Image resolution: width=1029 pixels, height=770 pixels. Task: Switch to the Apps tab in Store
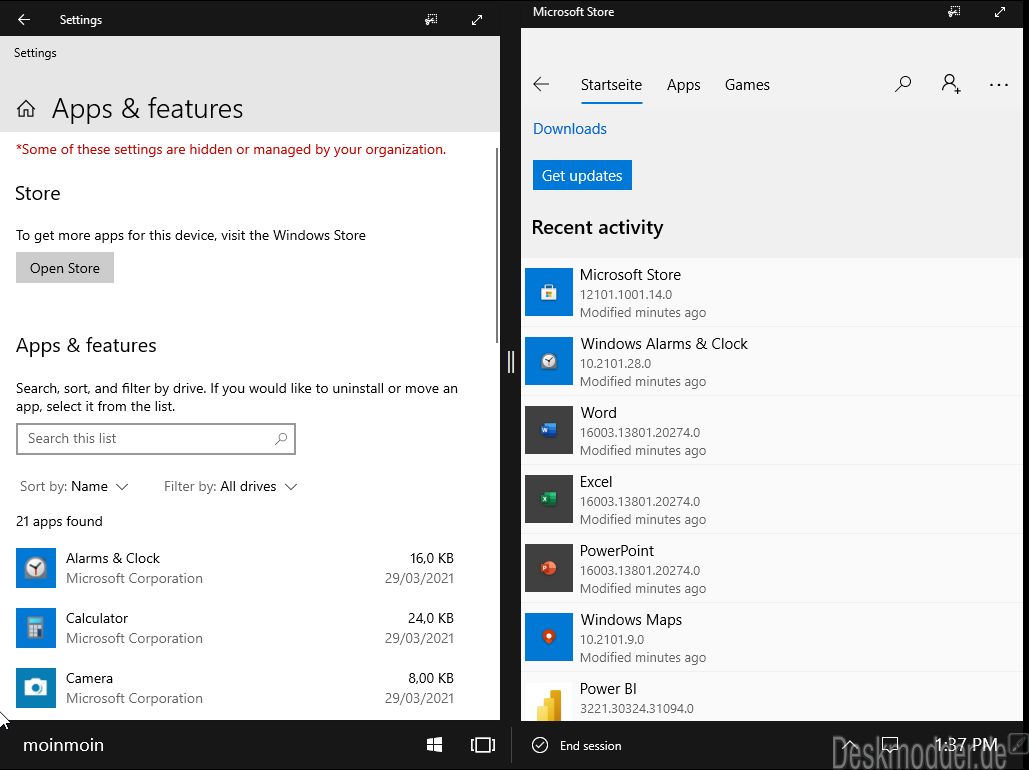pyautogui.click(x=683, y=85)
